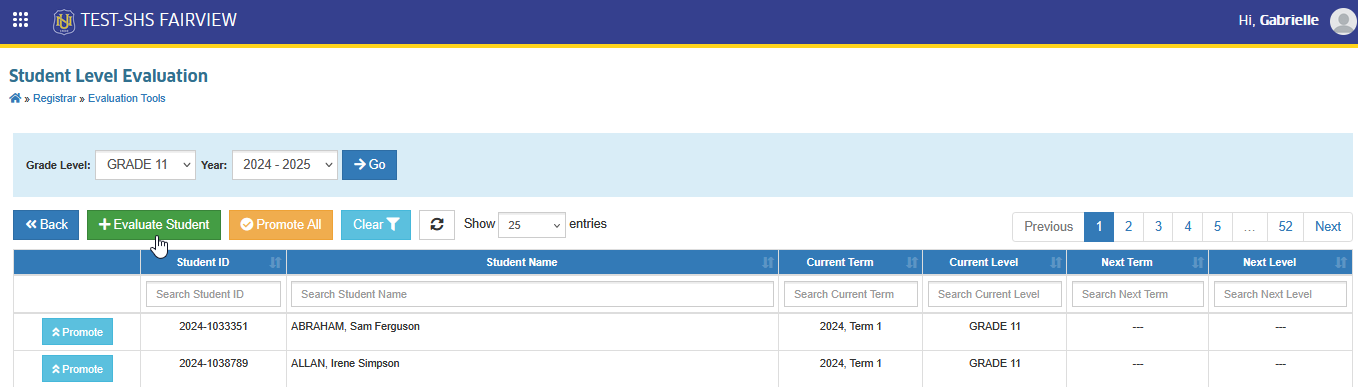Focus the Search Current Term field
The width and height of the screenshot is (1358, 387).
click(851, 294)
